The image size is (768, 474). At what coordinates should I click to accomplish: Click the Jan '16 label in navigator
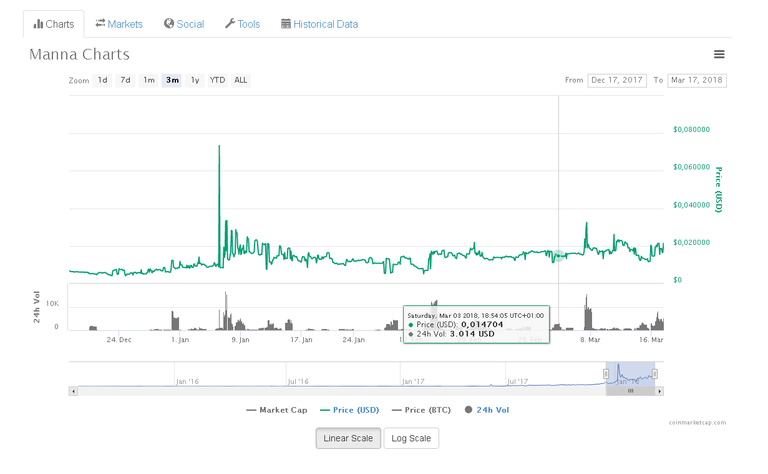click(x=187, y=381)
